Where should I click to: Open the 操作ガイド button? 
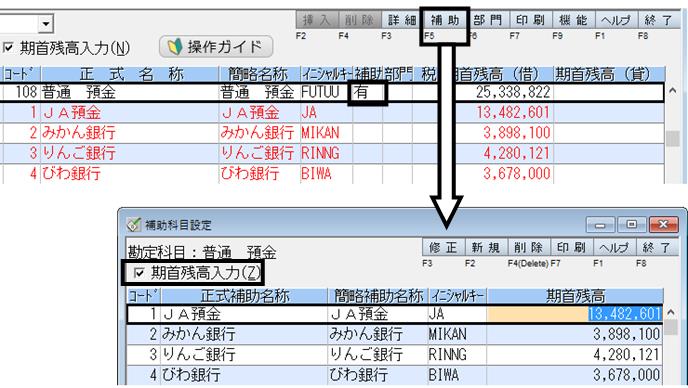pos(216,47)
